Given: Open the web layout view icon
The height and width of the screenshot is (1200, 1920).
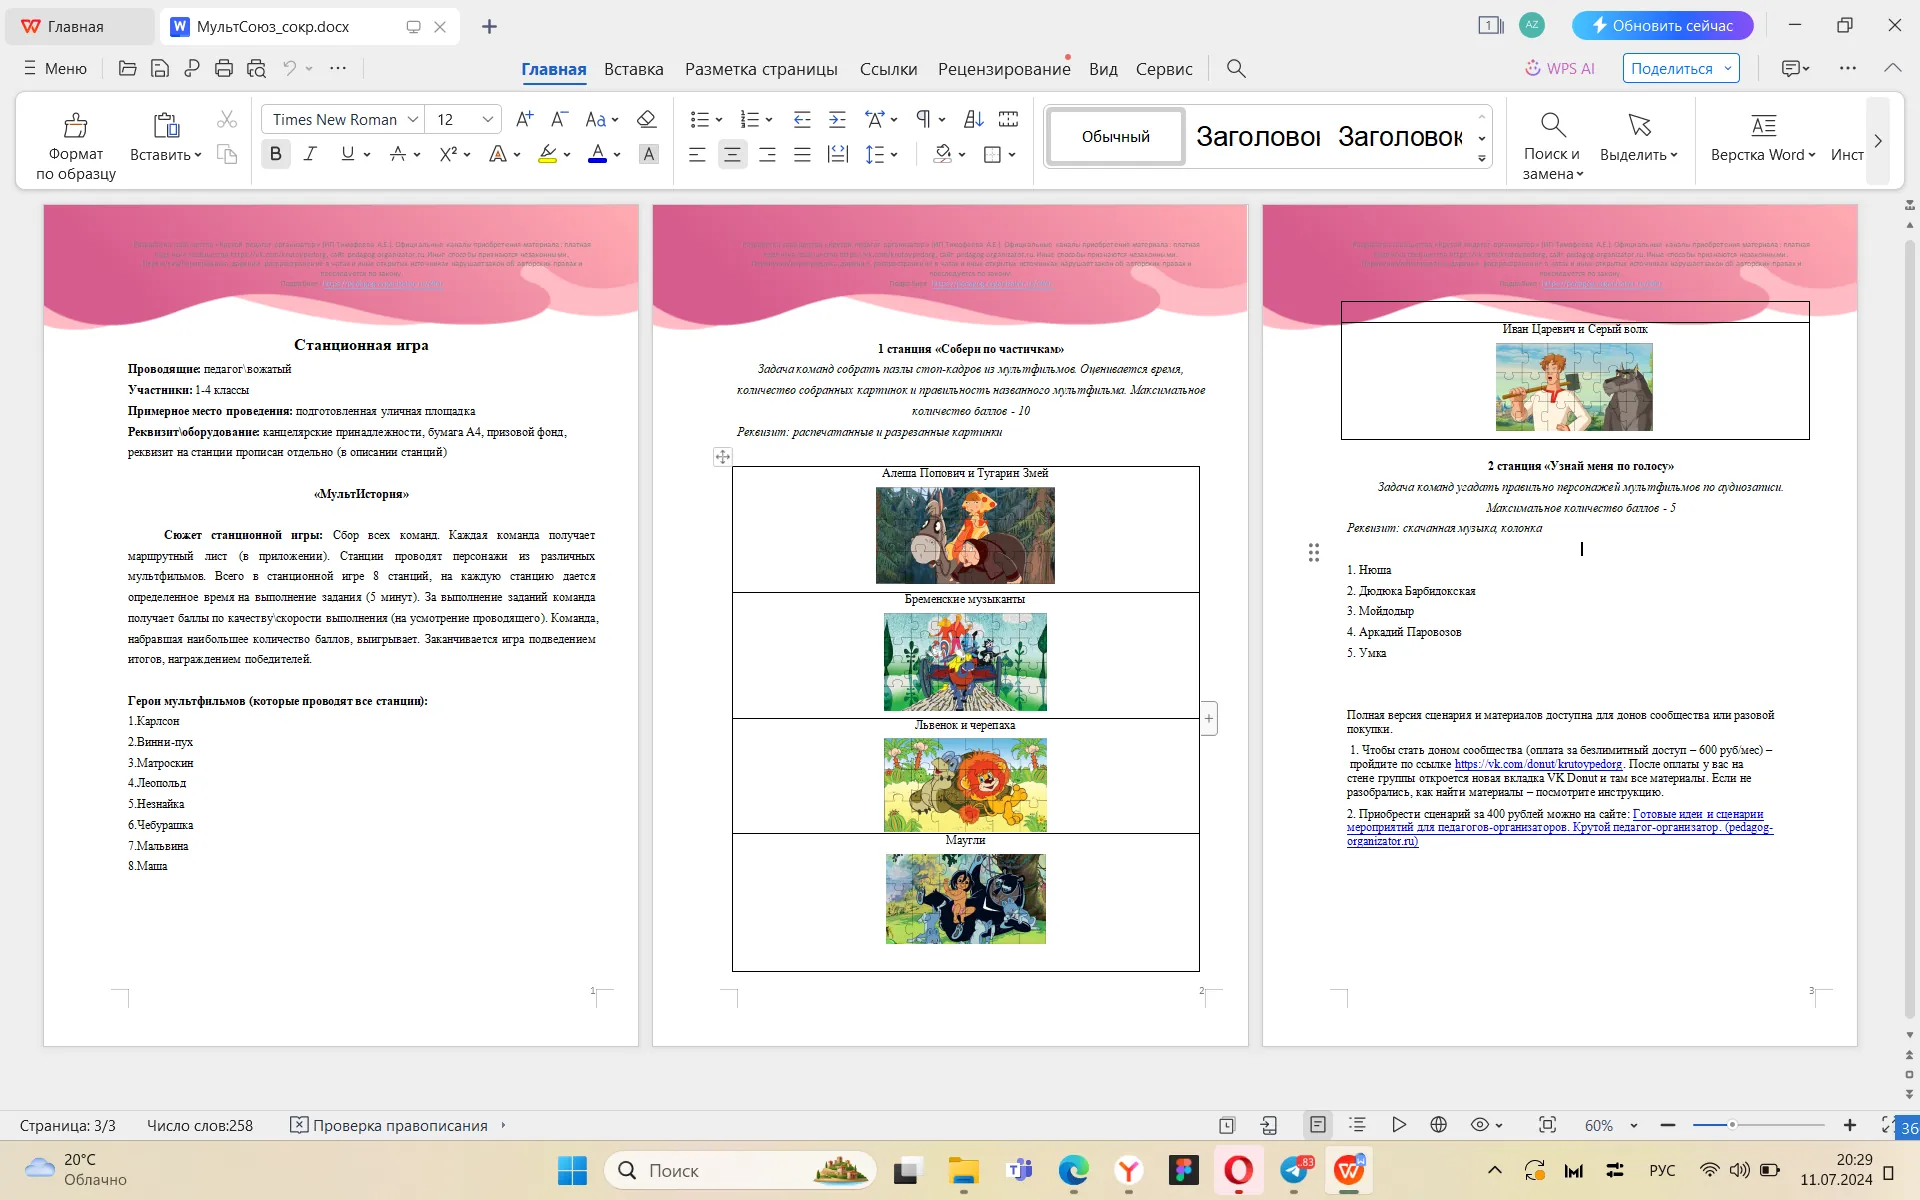Looking at the screenshot, I should coord(1438,1125).
